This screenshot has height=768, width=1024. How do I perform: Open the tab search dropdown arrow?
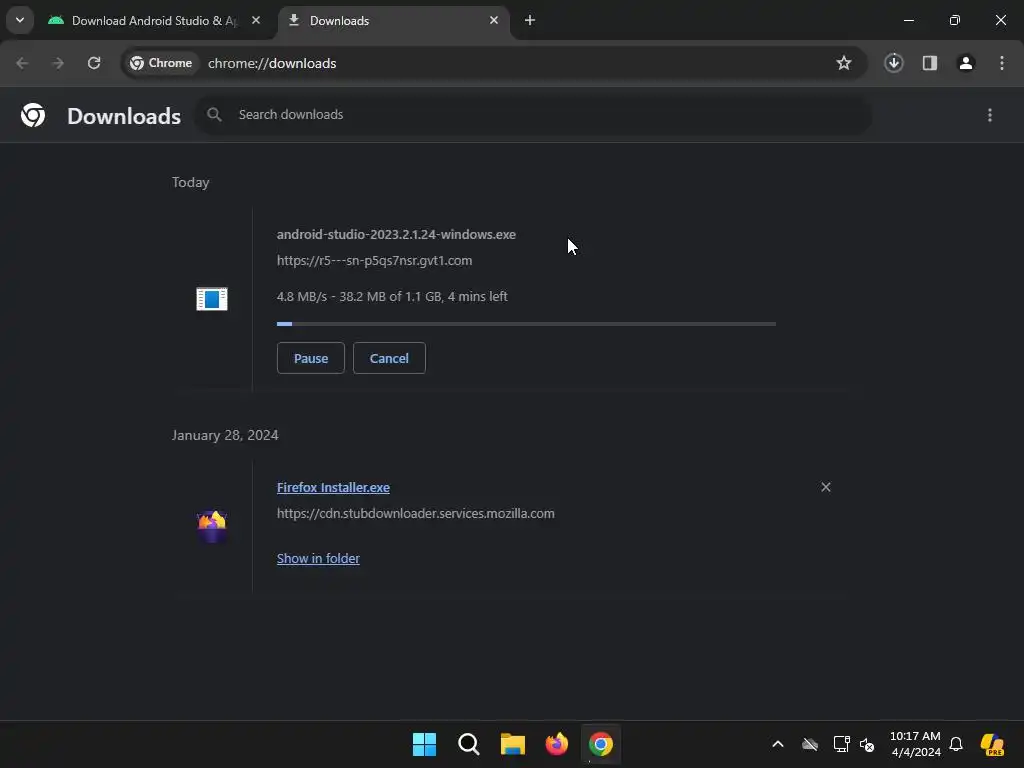tap(20, 20)
